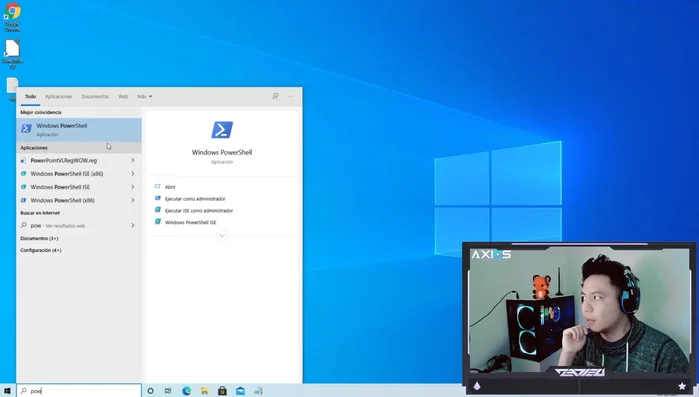Click the PowerShell ISE (x86) result icon
This screenshot has height=397, width=699.
[23, 174]
